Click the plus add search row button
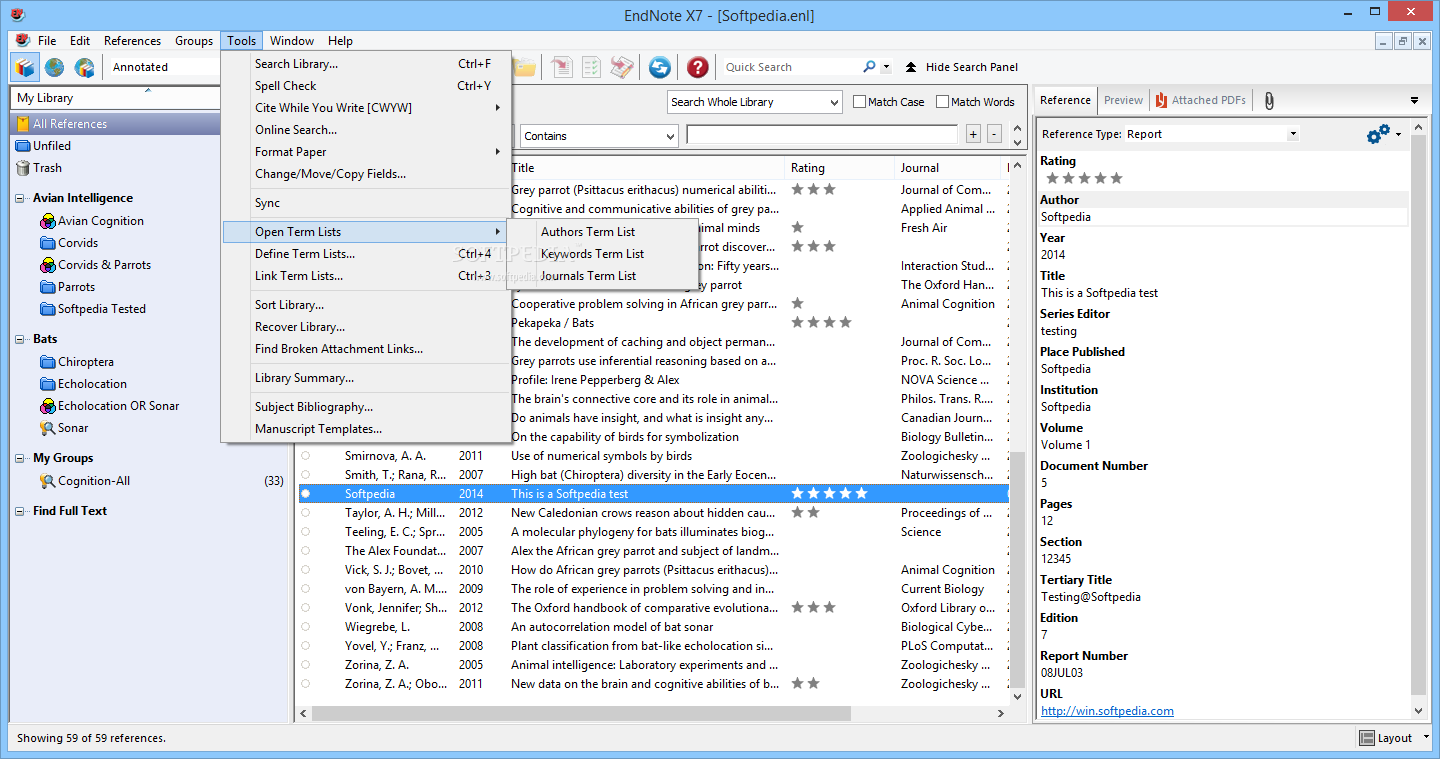The image size is (1440, 759). tap(973, 135)
